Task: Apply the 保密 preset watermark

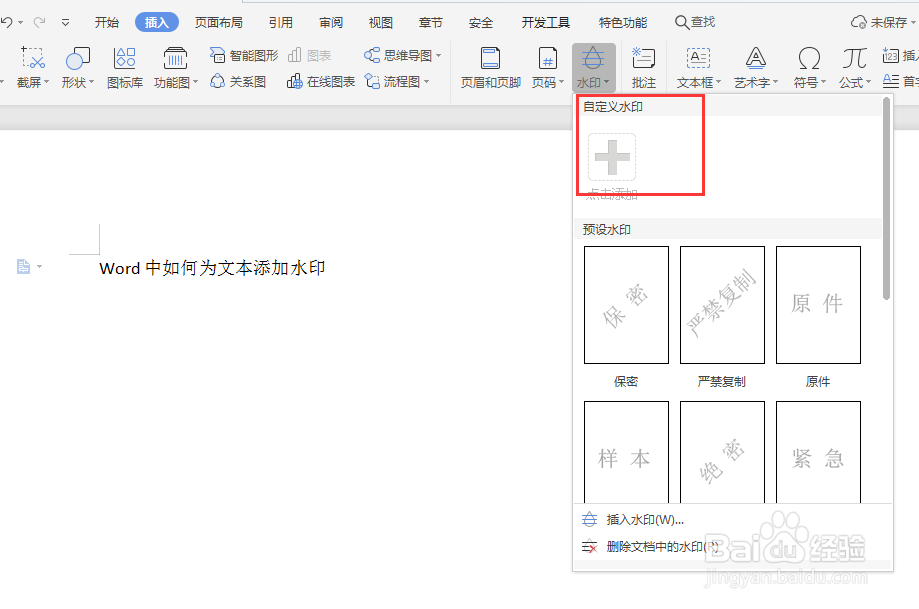Action: [x=626, y=305]
